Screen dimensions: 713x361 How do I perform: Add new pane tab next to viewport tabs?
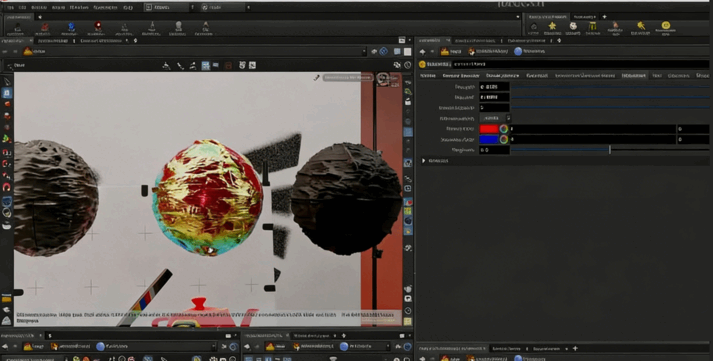tap(135, 40)
